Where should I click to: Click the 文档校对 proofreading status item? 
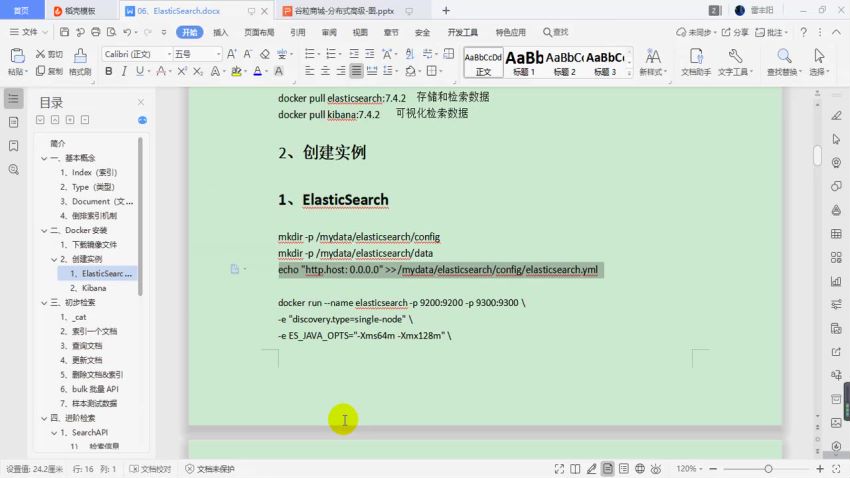pos(150,469)
